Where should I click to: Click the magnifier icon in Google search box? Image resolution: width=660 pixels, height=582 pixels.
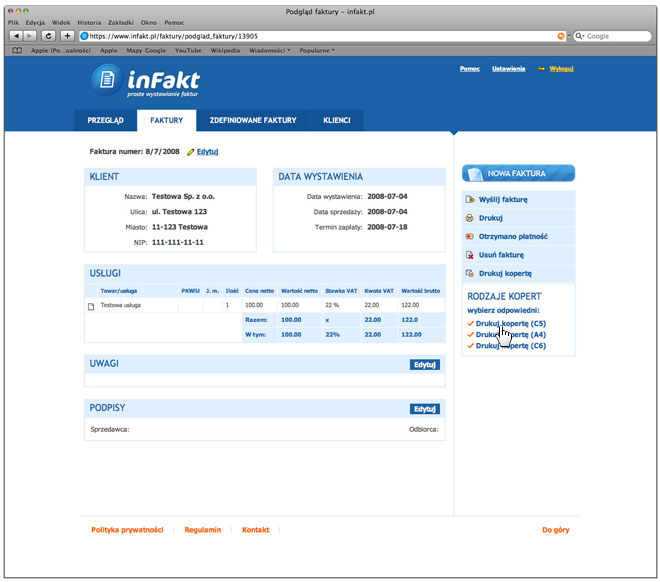[580, 36]
